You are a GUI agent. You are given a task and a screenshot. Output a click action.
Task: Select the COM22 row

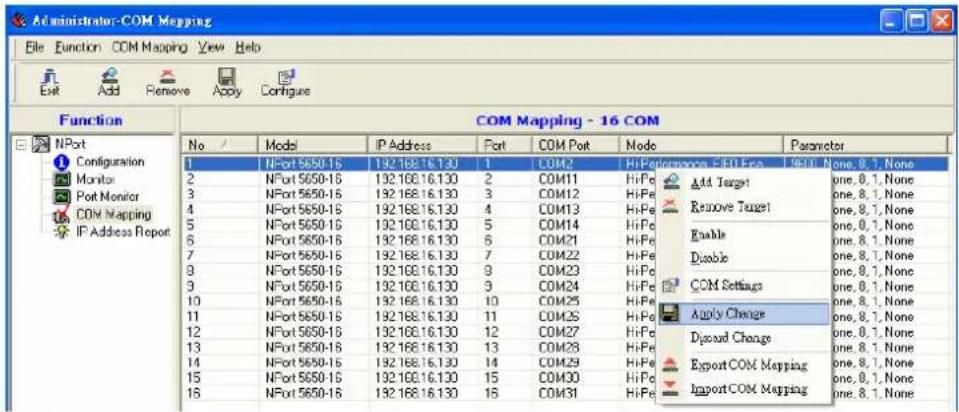pos(566,256)
